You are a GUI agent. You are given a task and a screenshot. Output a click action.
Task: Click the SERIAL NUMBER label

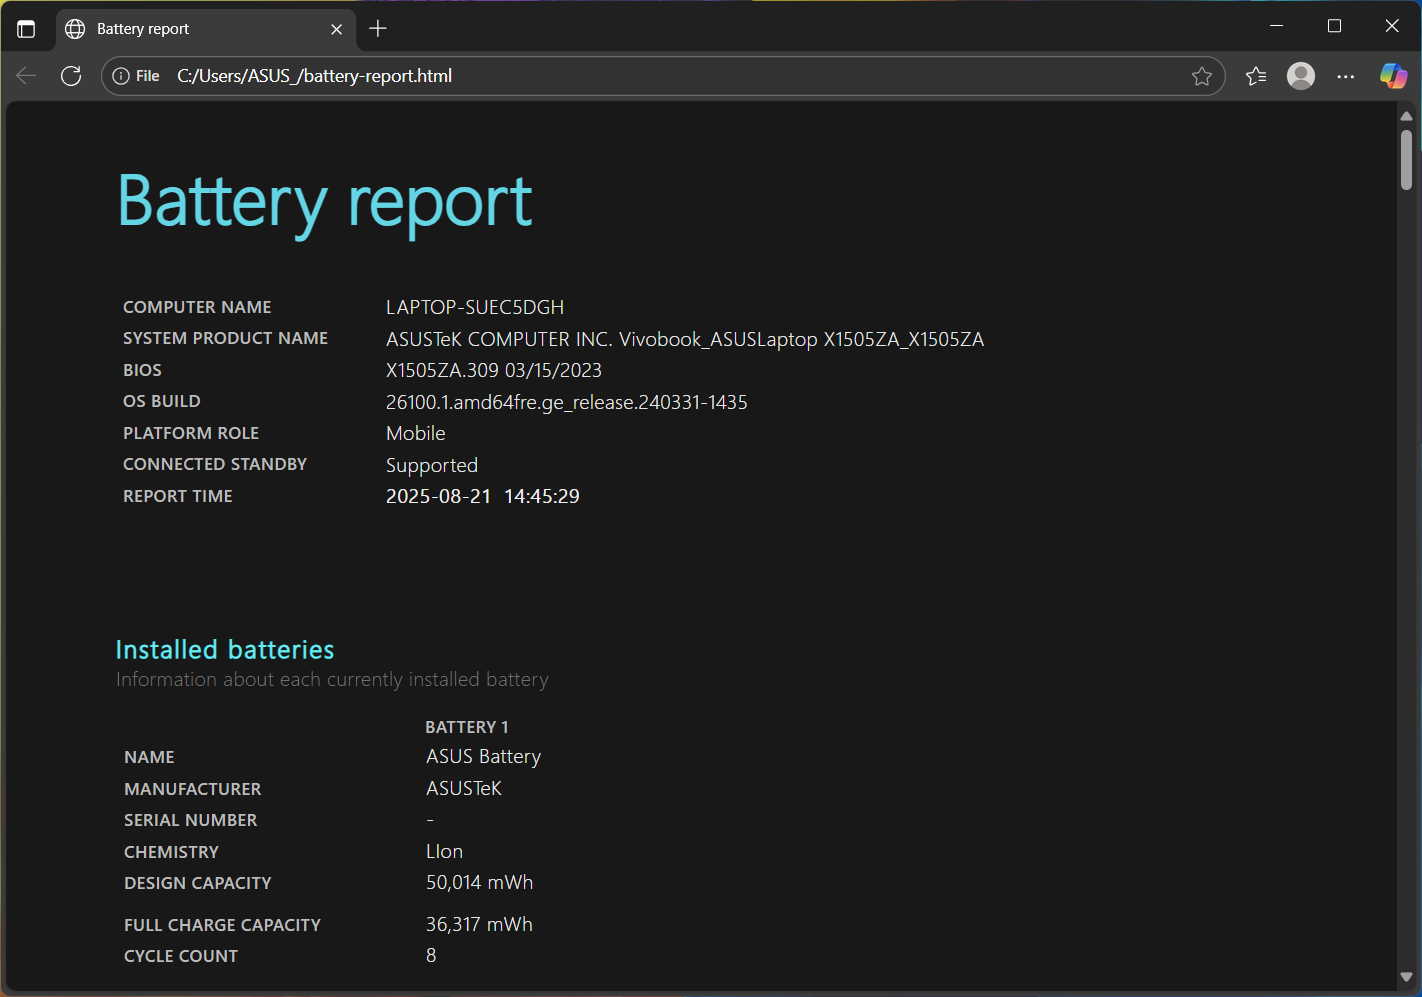[x=191, y=820]
